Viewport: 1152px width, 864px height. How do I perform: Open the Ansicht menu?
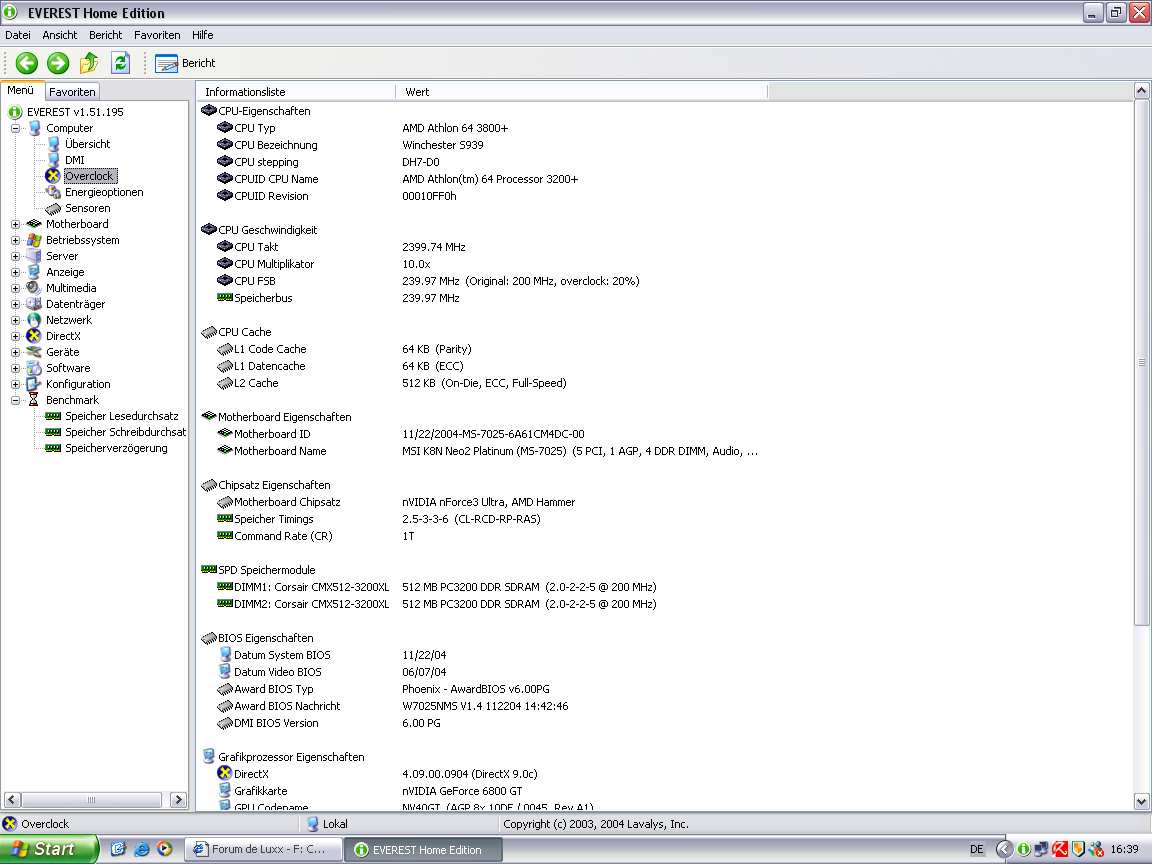60,35
